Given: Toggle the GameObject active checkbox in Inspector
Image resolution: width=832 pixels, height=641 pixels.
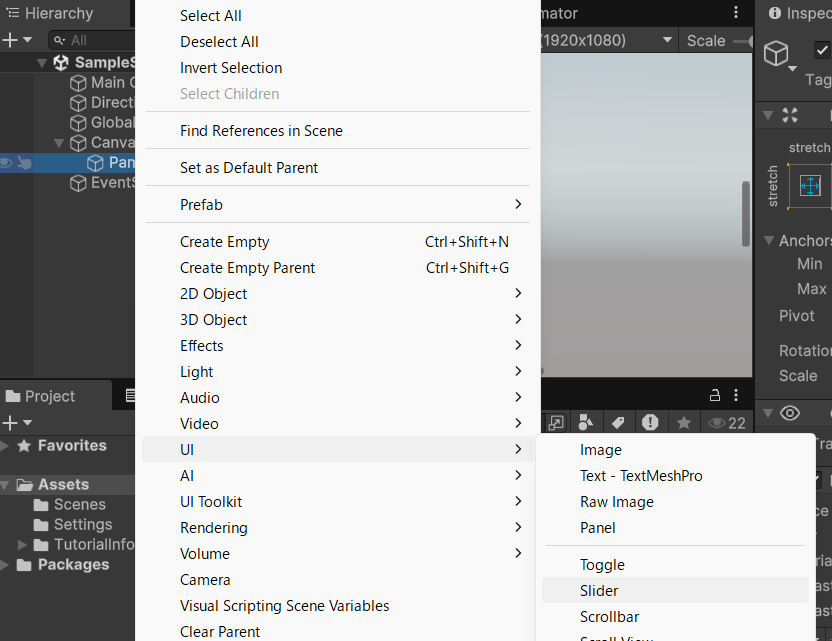Looking at the screenshot, I should click(x=822, y=50).
